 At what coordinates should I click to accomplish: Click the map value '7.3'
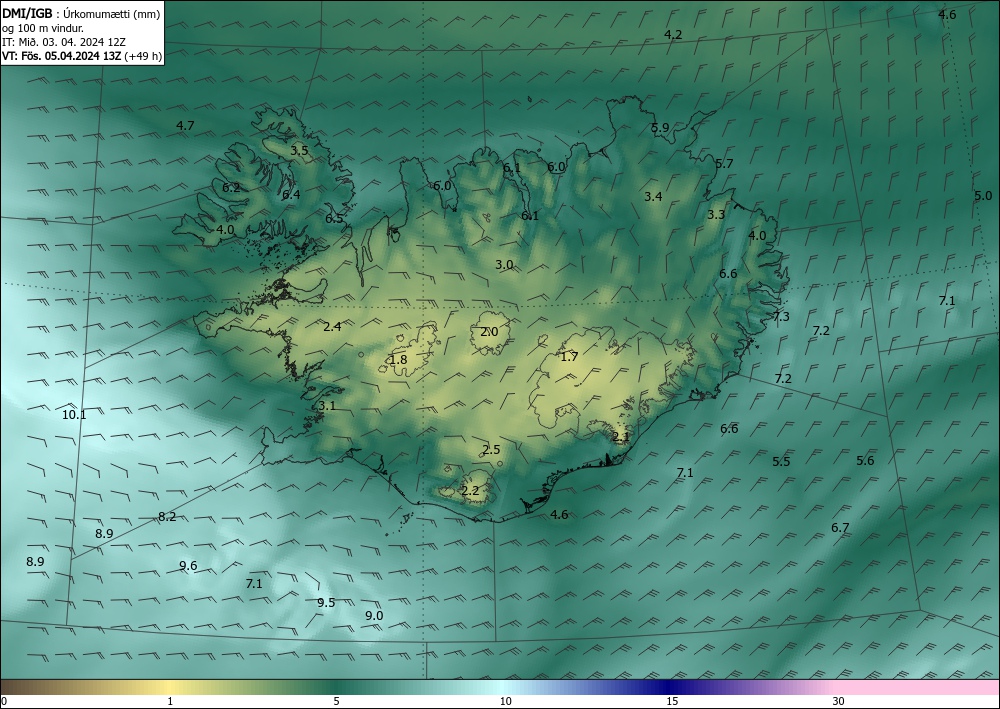coord(781,317)
